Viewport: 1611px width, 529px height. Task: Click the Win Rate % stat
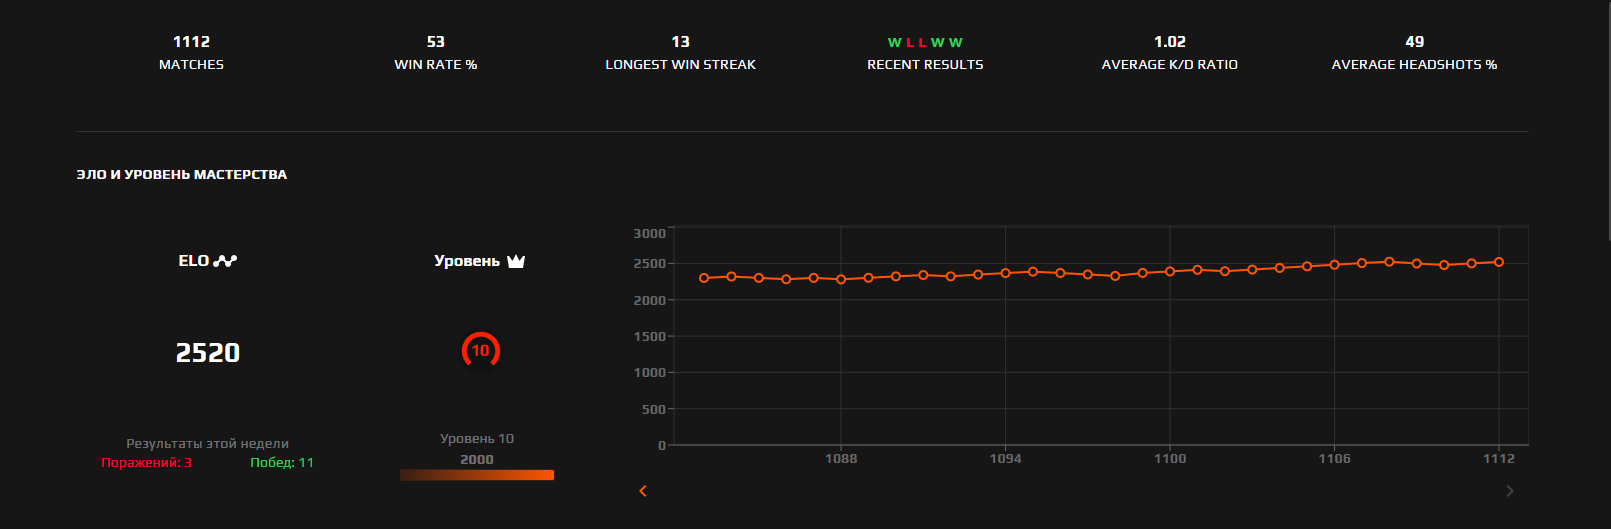click(x=436, y=52)
